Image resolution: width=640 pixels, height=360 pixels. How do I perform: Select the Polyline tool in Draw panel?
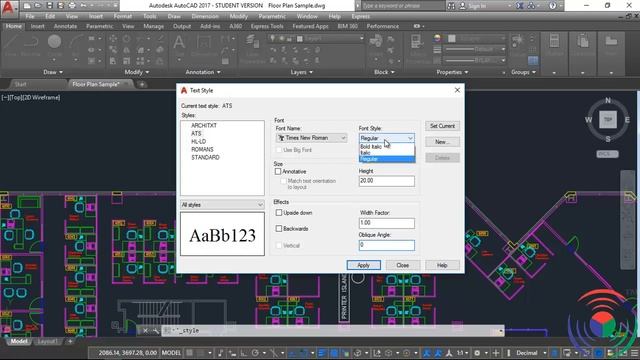click(x=31, y=44)
